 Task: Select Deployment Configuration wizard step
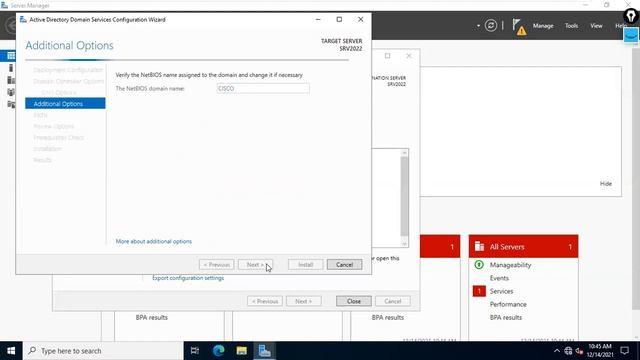point(68,70)
